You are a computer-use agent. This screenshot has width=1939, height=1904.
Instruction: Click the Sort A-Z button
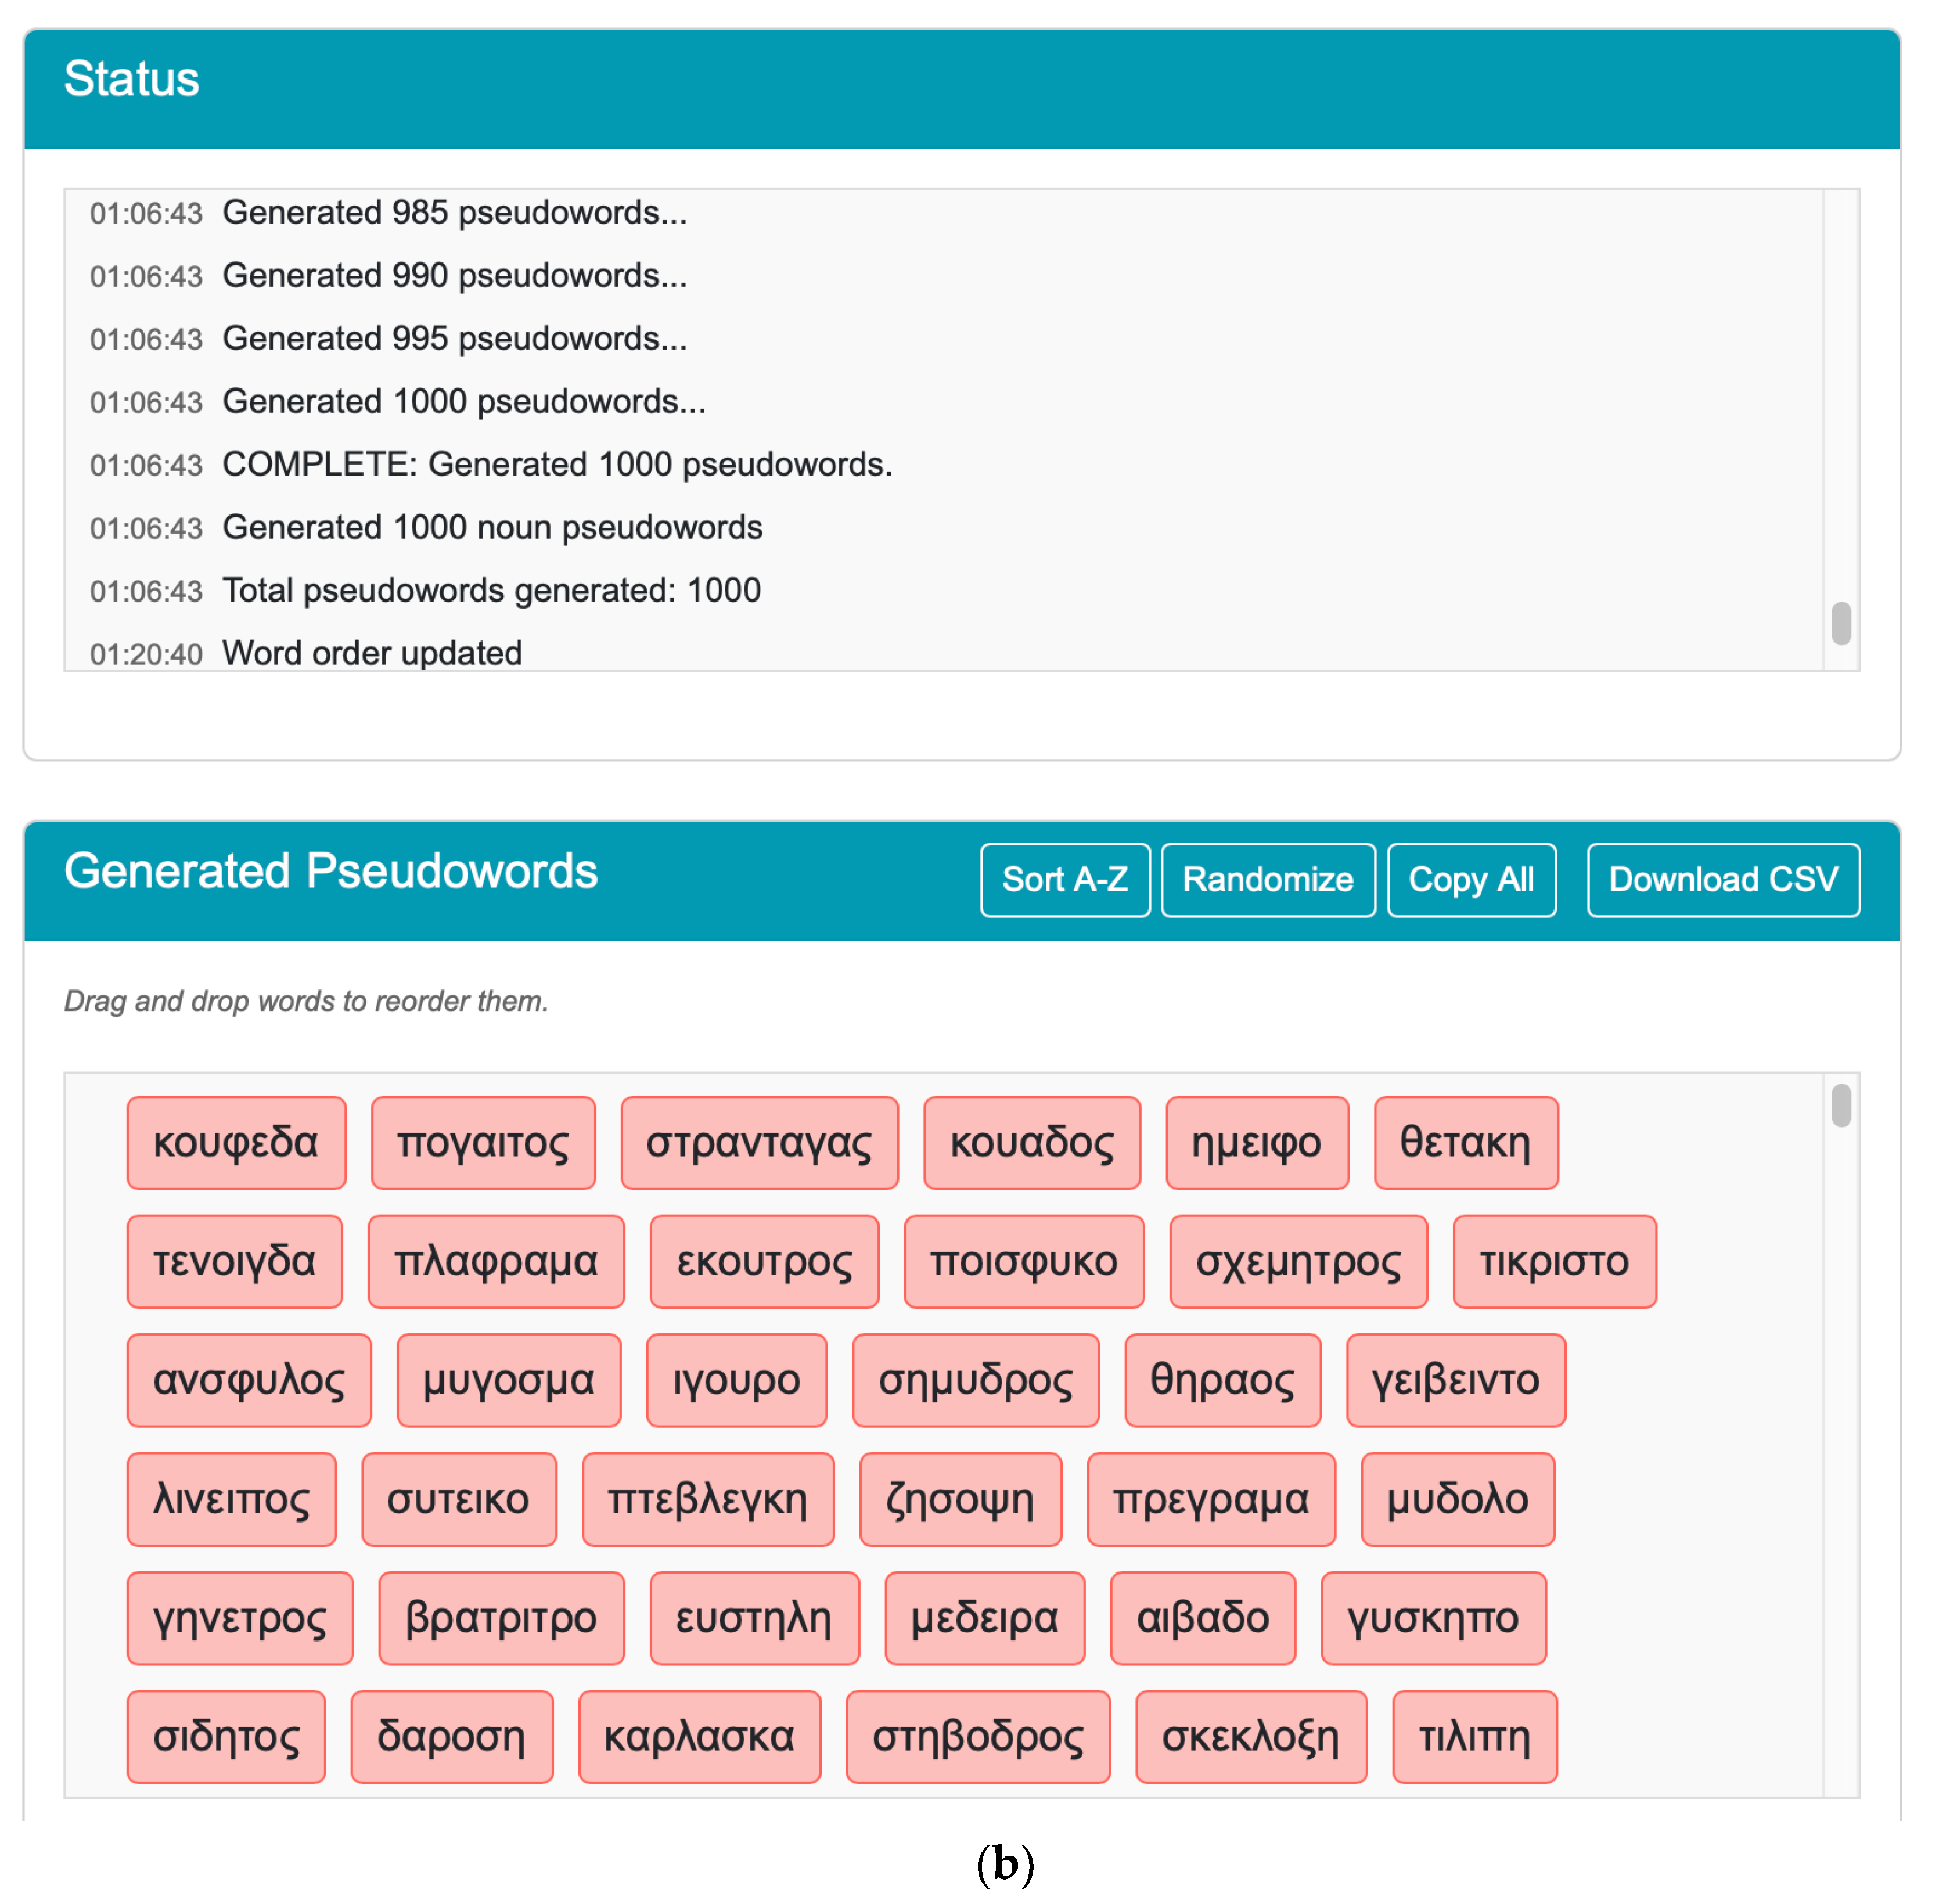tap(1065, 880)
